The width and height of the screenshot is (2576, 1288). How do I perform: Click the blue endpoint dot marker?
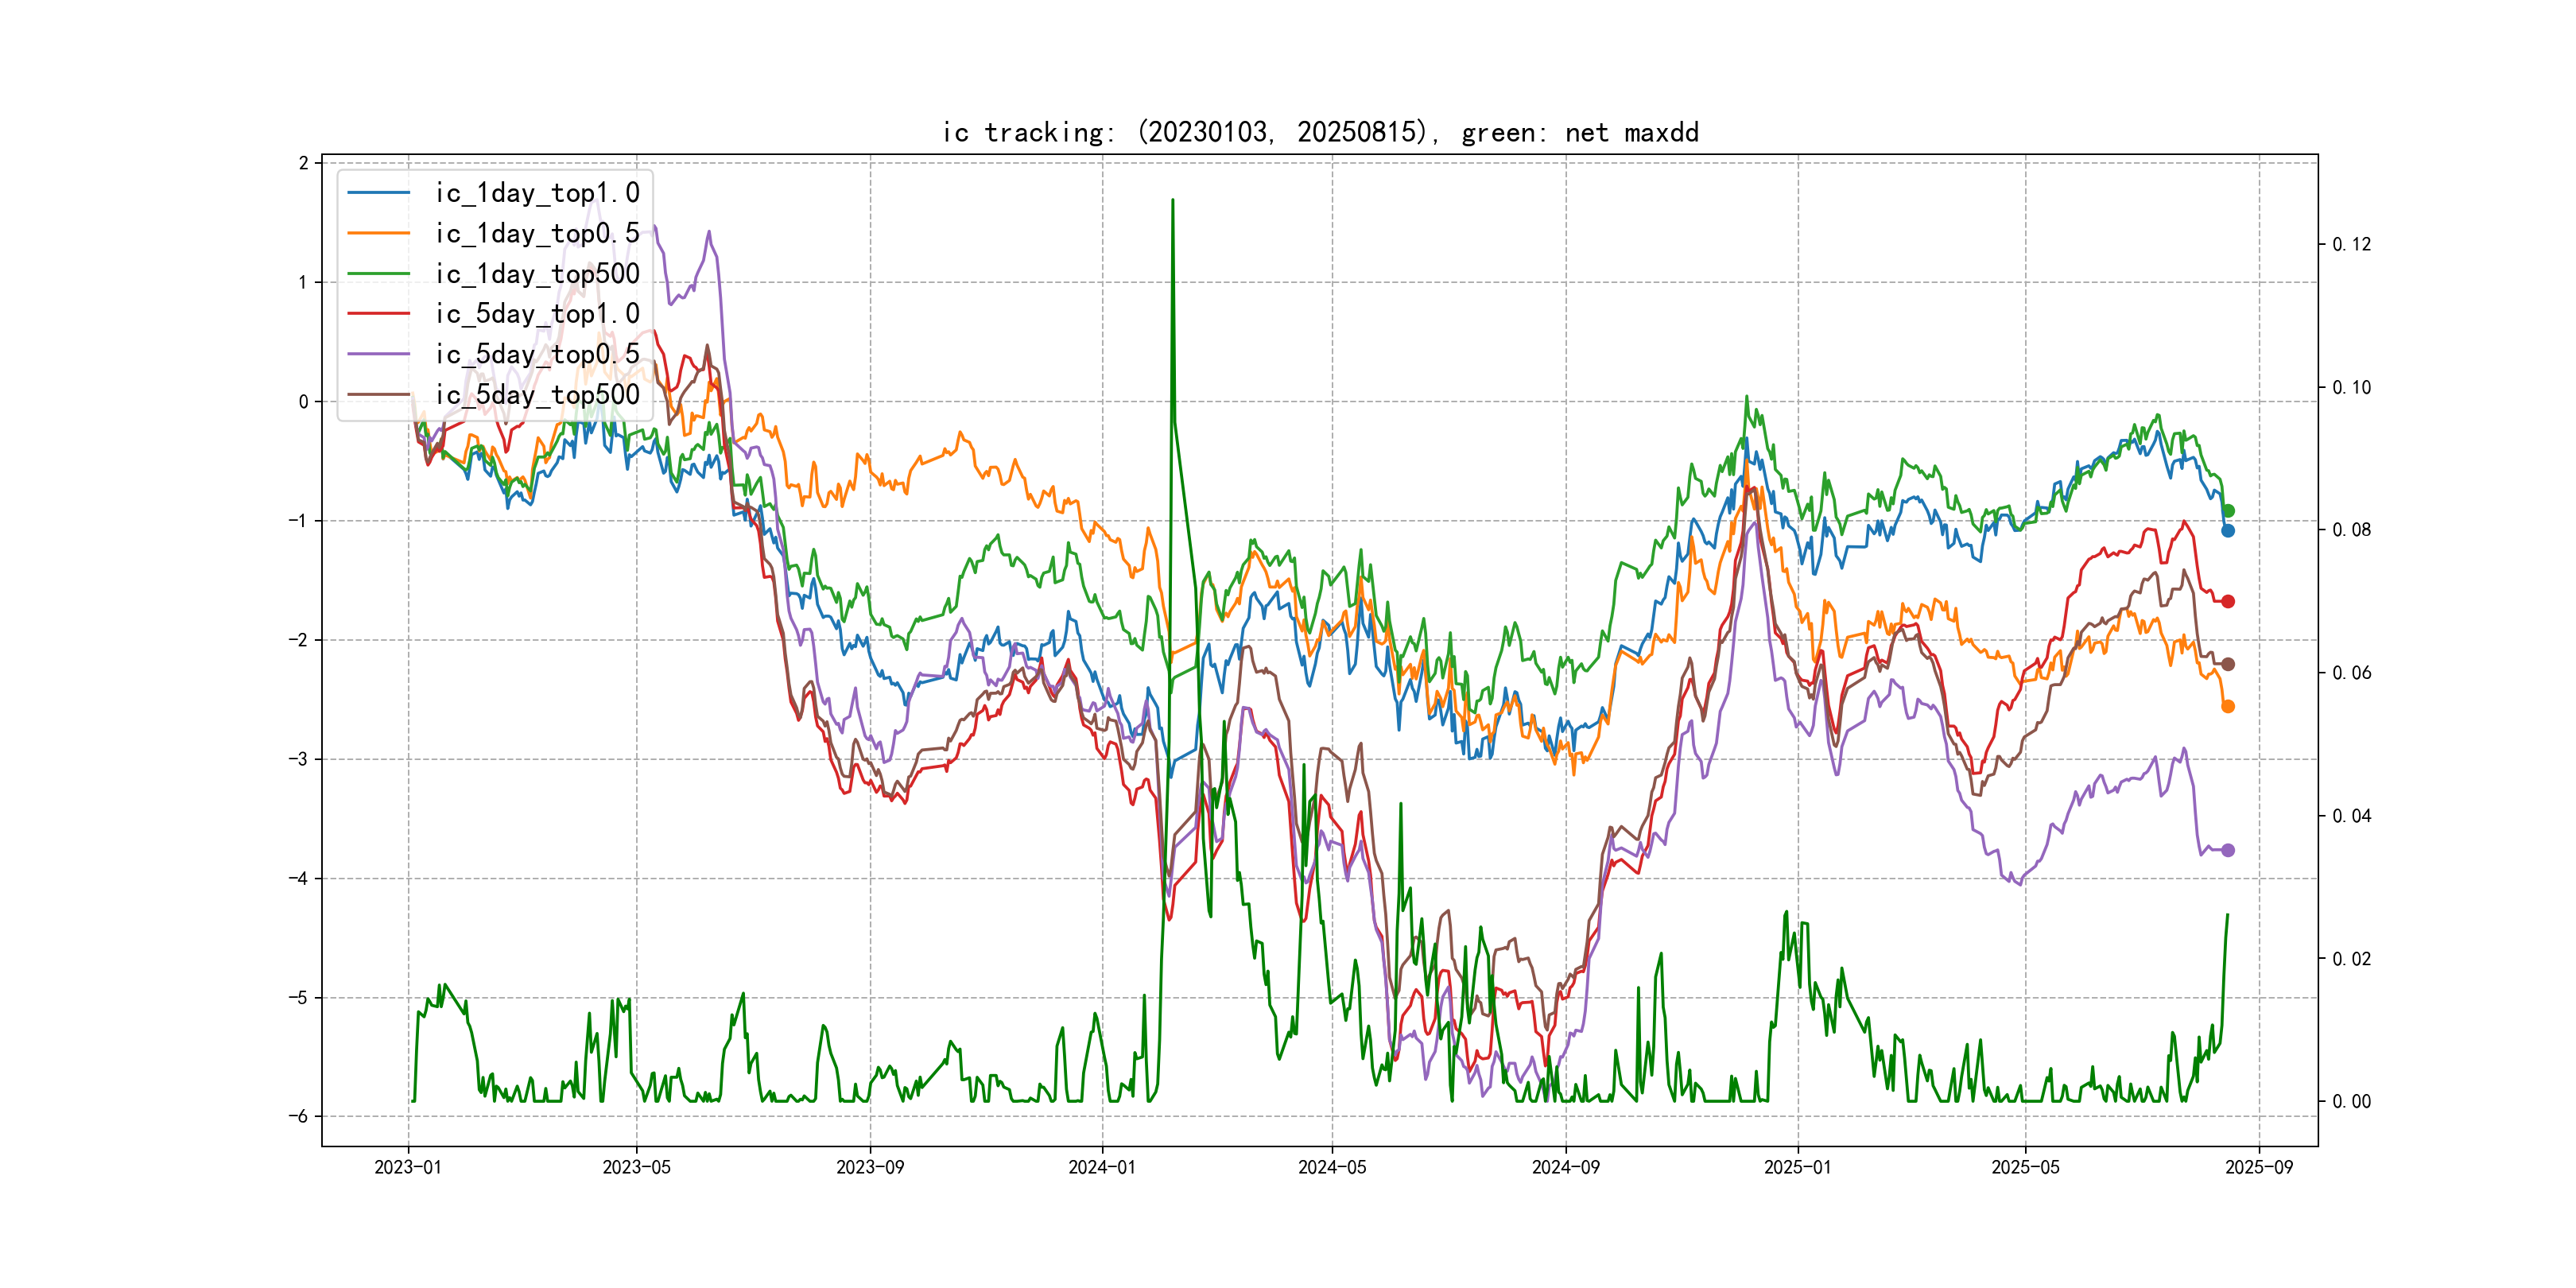2228,531
